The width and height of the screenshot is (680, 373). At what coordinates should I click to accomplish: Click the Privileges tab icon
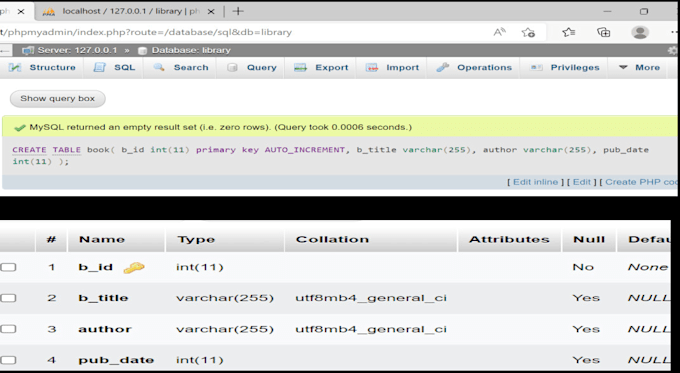click(536, 67)
